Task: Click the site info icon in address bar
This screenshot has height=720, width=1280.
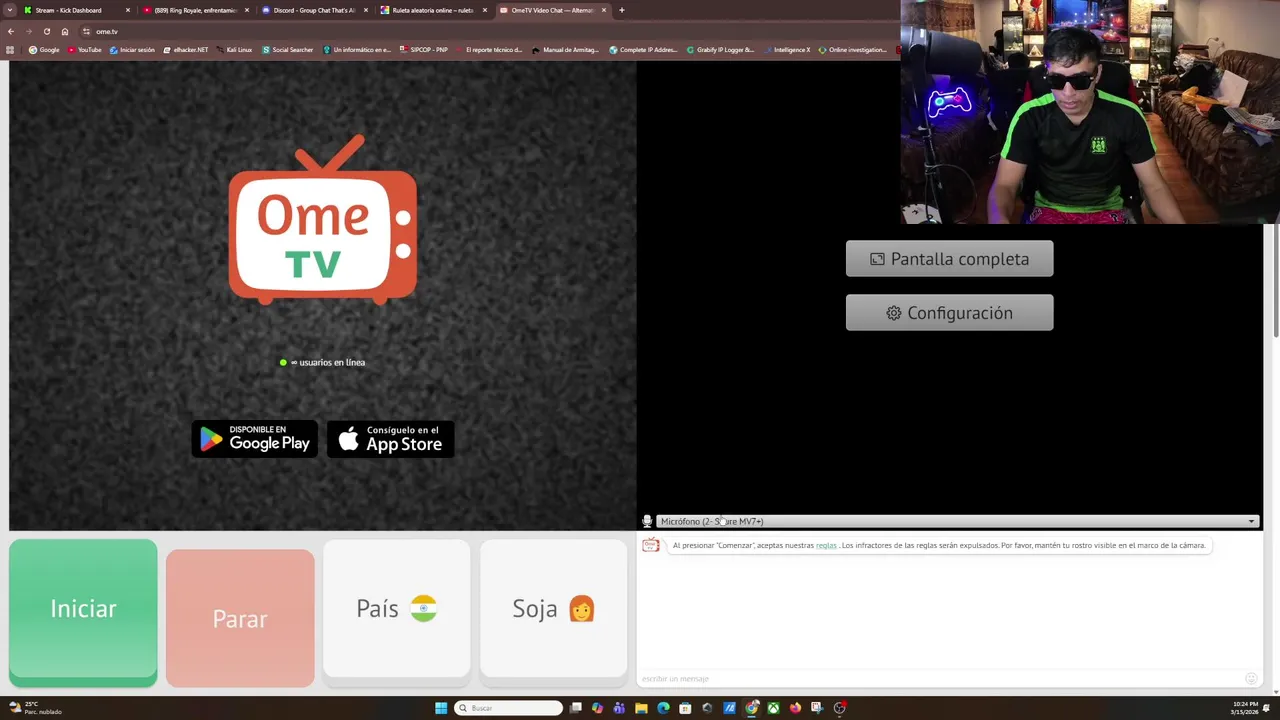Action: pos(87,31)
